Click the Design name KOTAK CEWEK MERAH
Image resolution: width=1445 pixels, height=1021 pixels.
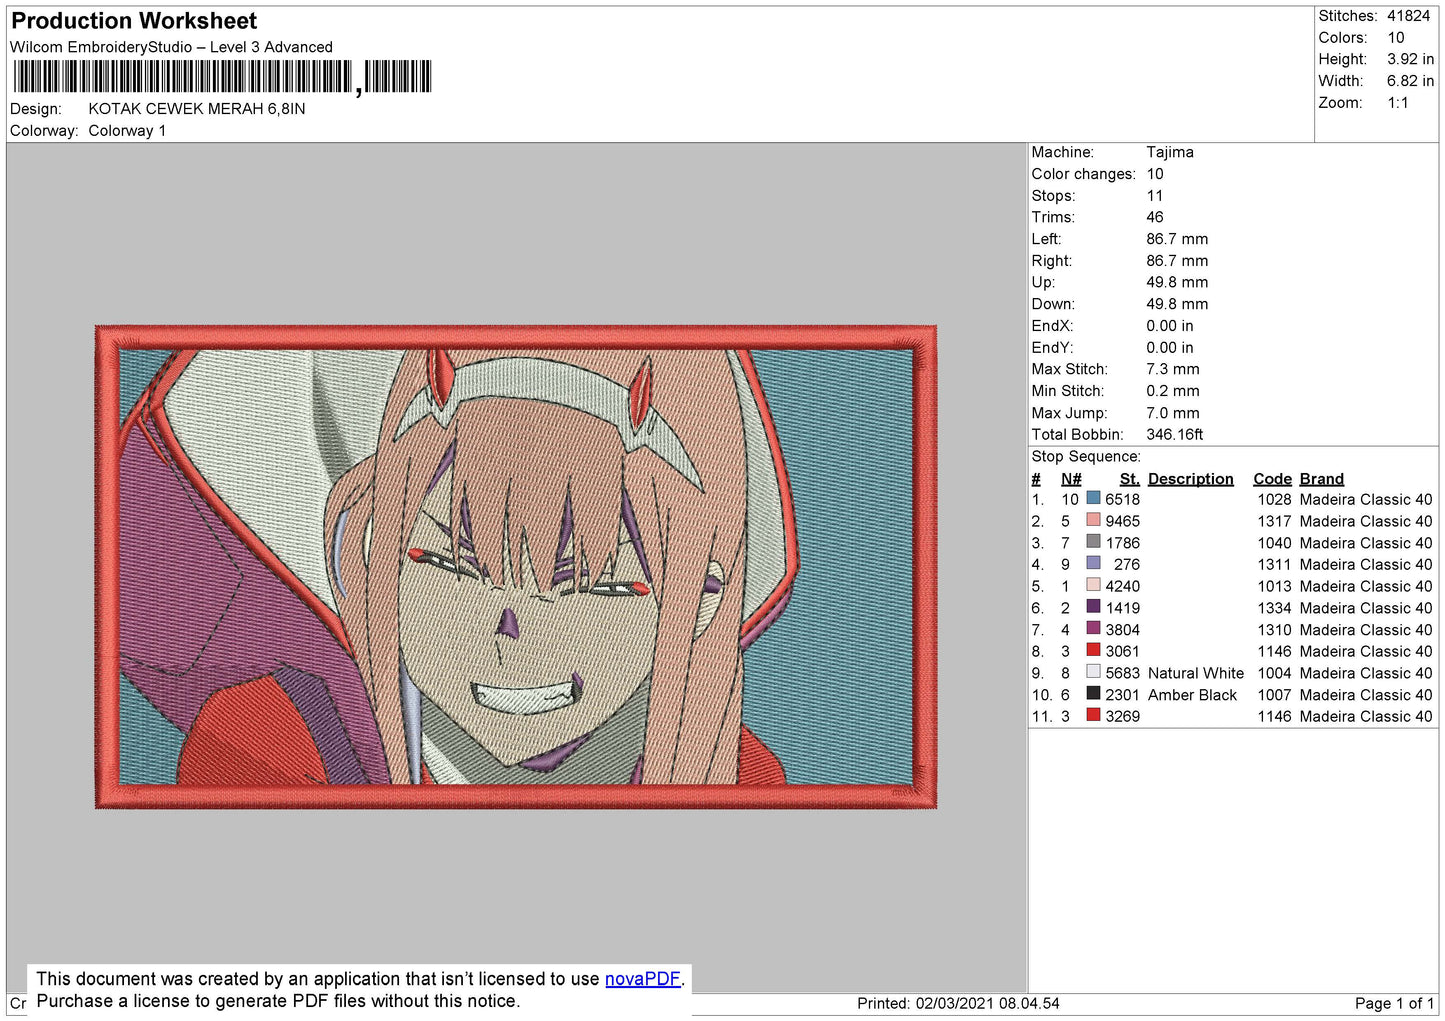tap(196, 108)
